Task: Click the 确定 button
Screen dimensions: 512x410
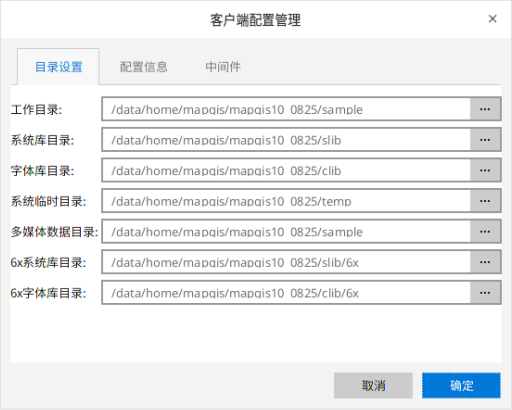Action: [461, 386]
